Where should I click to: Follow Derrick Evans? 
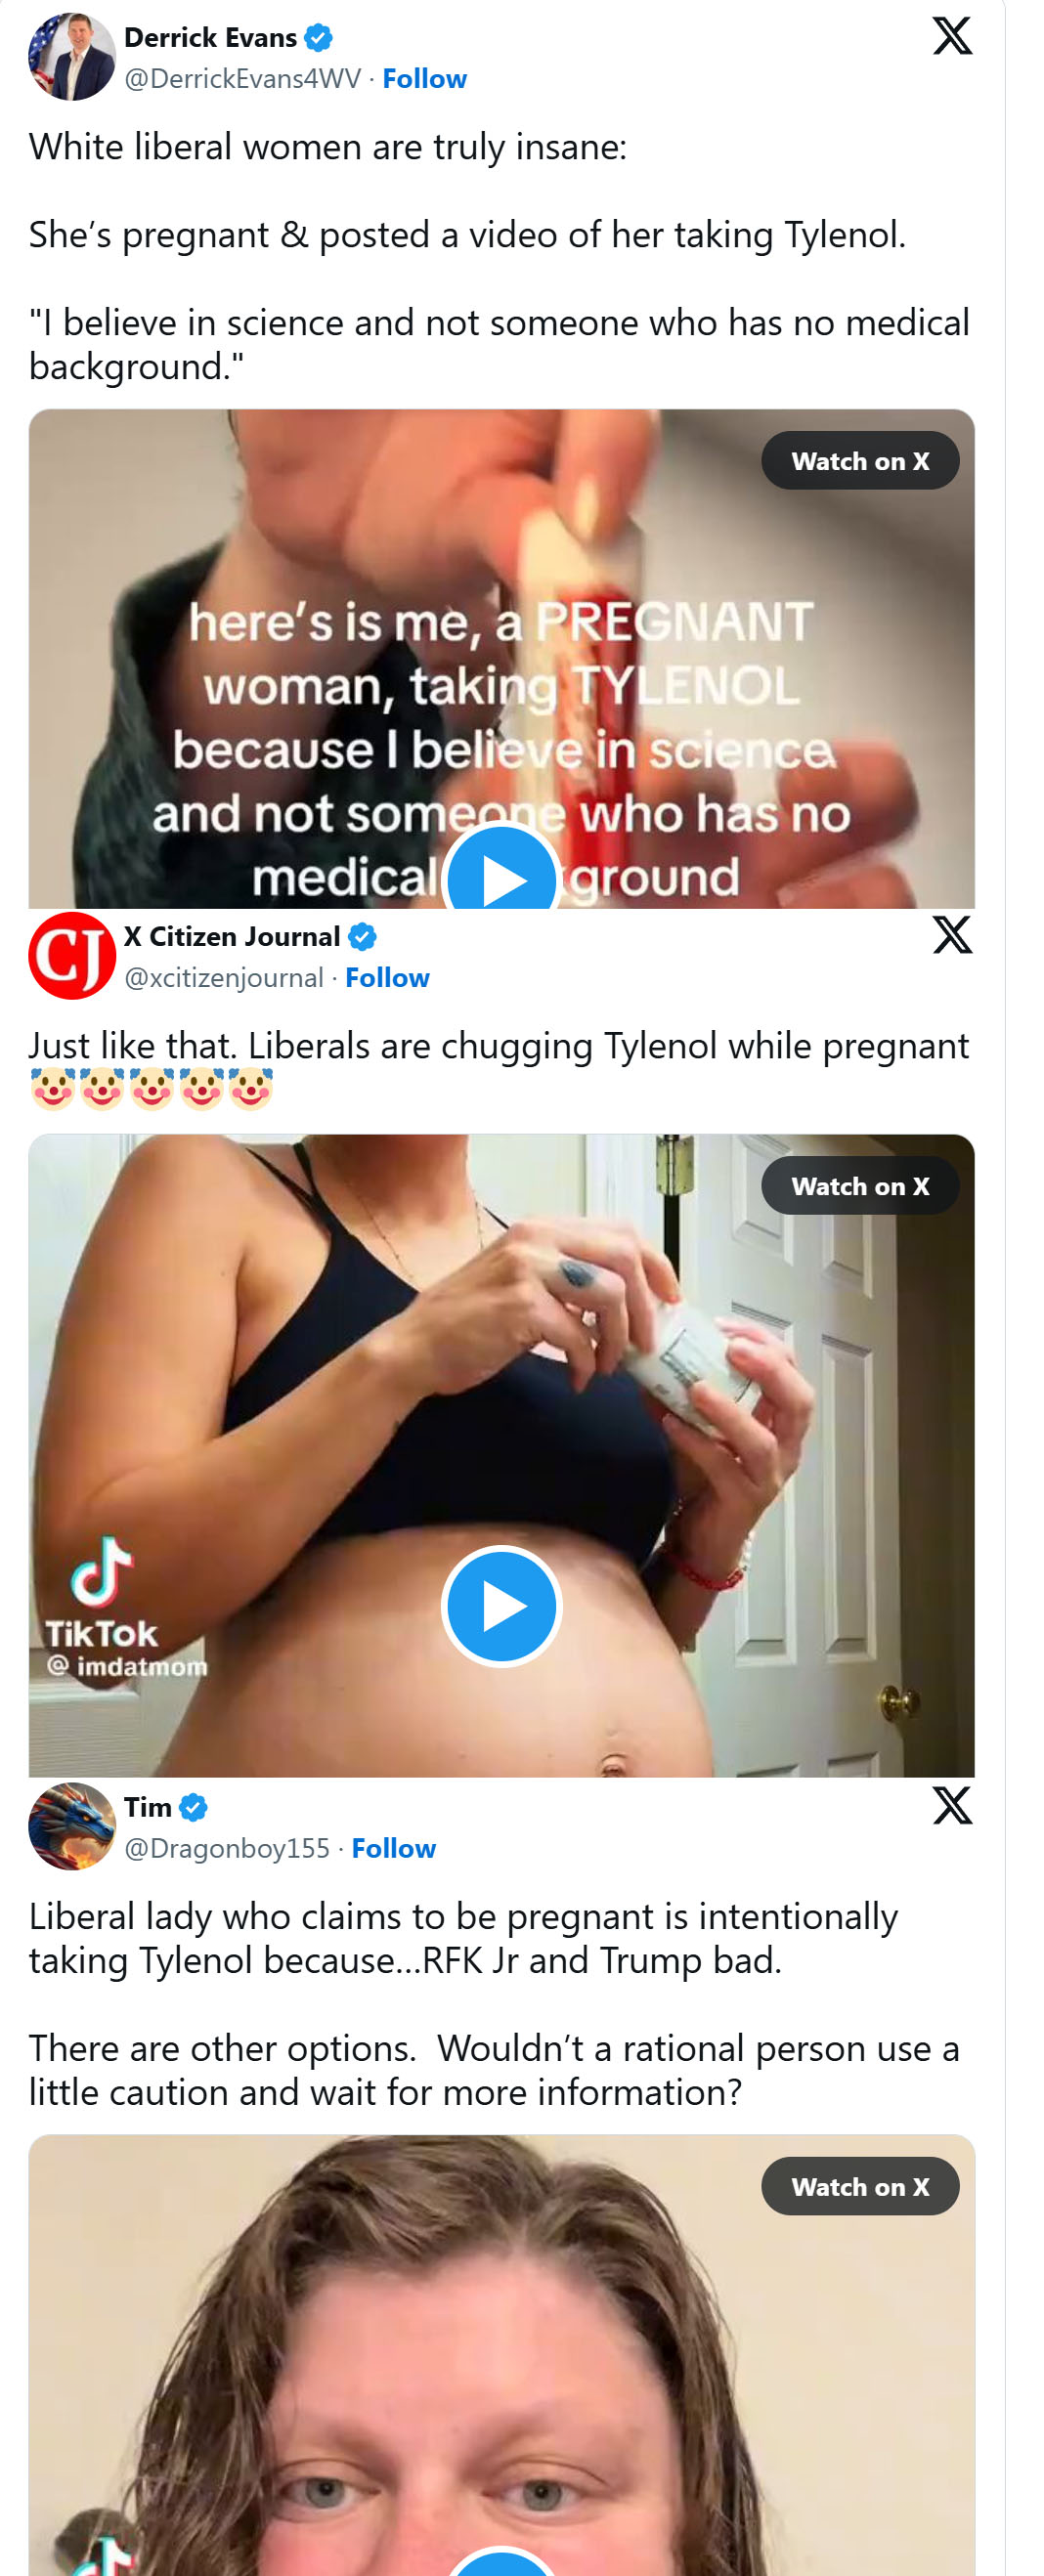(x=424, y=79)
